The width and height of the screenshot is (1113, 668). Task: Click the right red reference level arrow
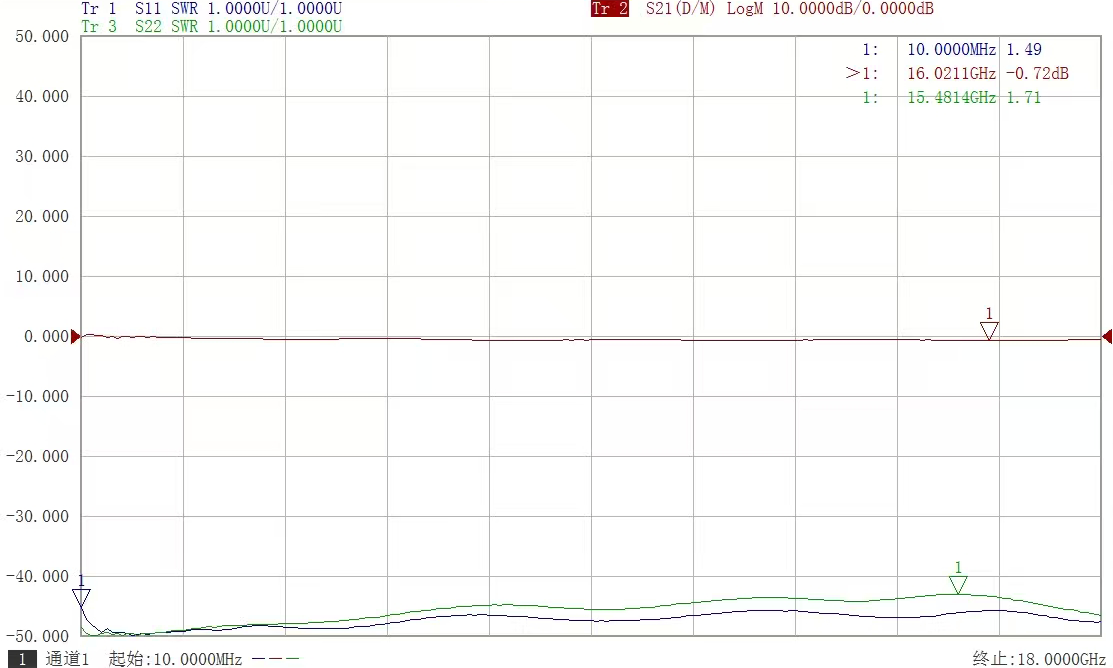pyautogui.click(x=1107, y=337)
